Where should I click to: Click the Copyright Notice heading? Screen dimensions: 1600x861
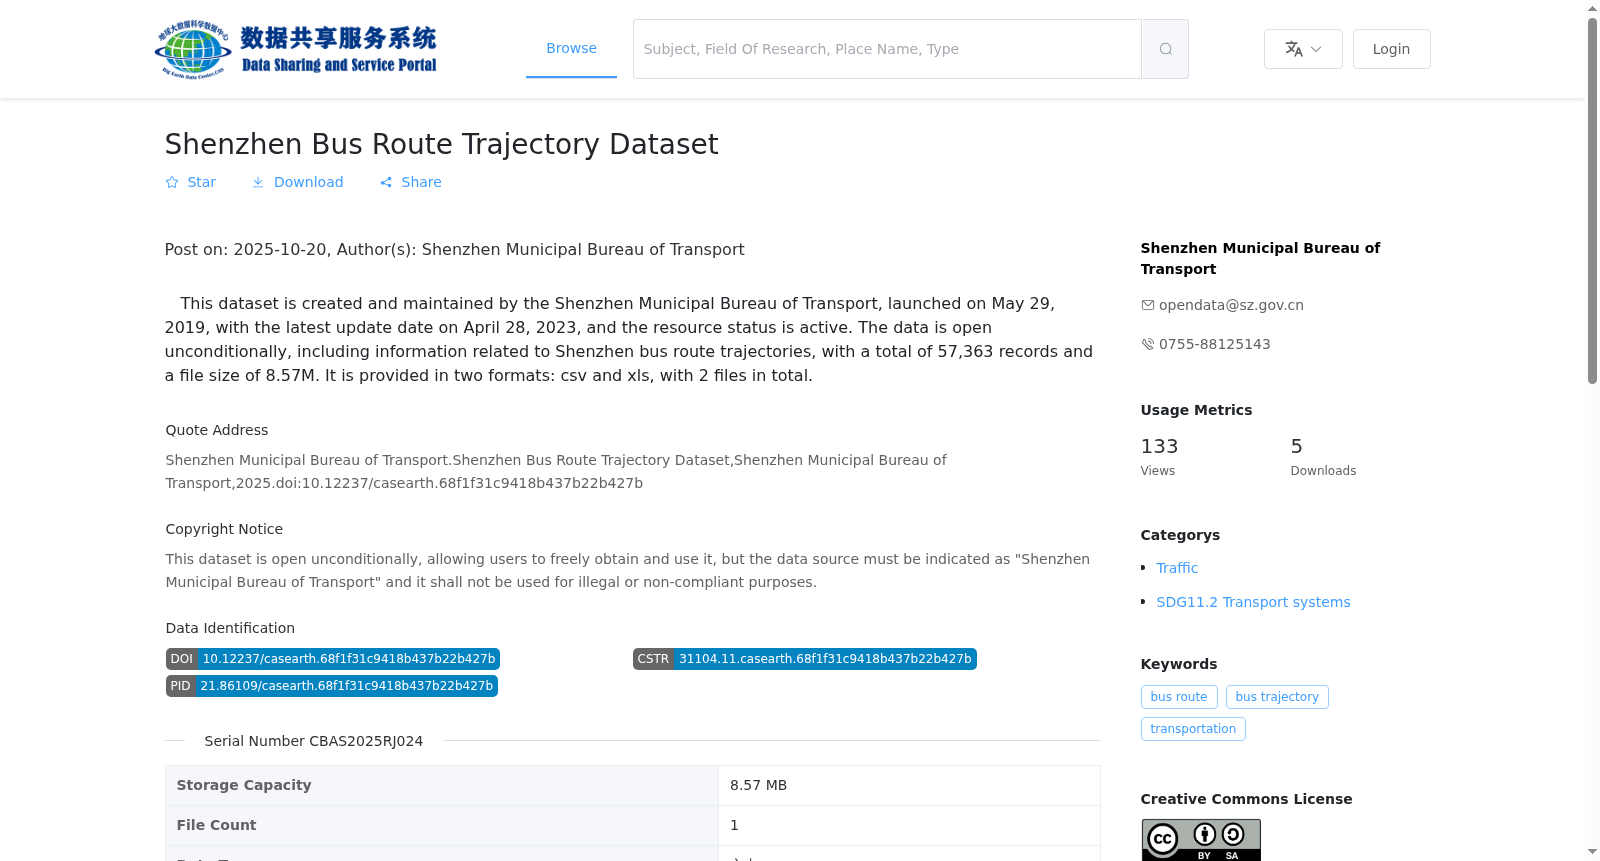pos(224,529)
